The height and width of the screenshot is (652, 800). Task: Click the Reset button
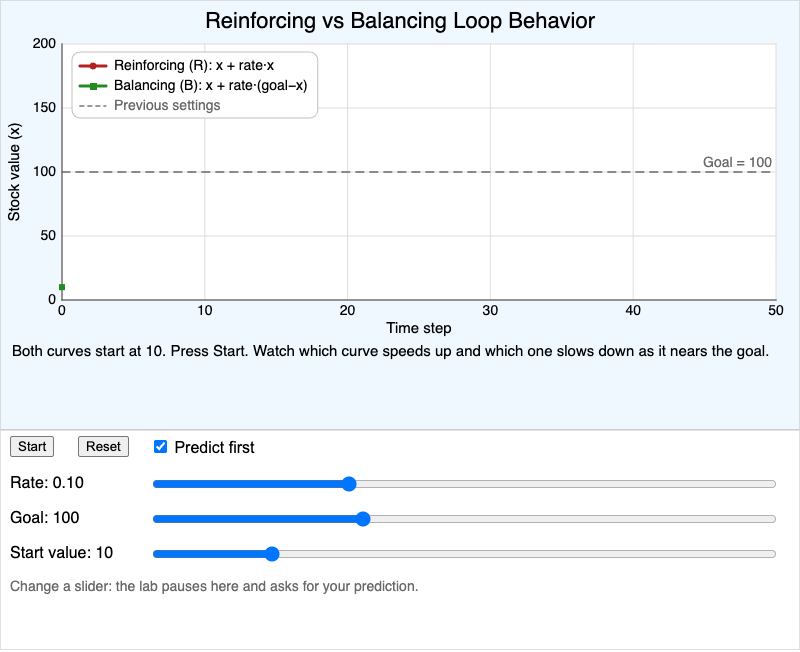[x=103, y=446]
